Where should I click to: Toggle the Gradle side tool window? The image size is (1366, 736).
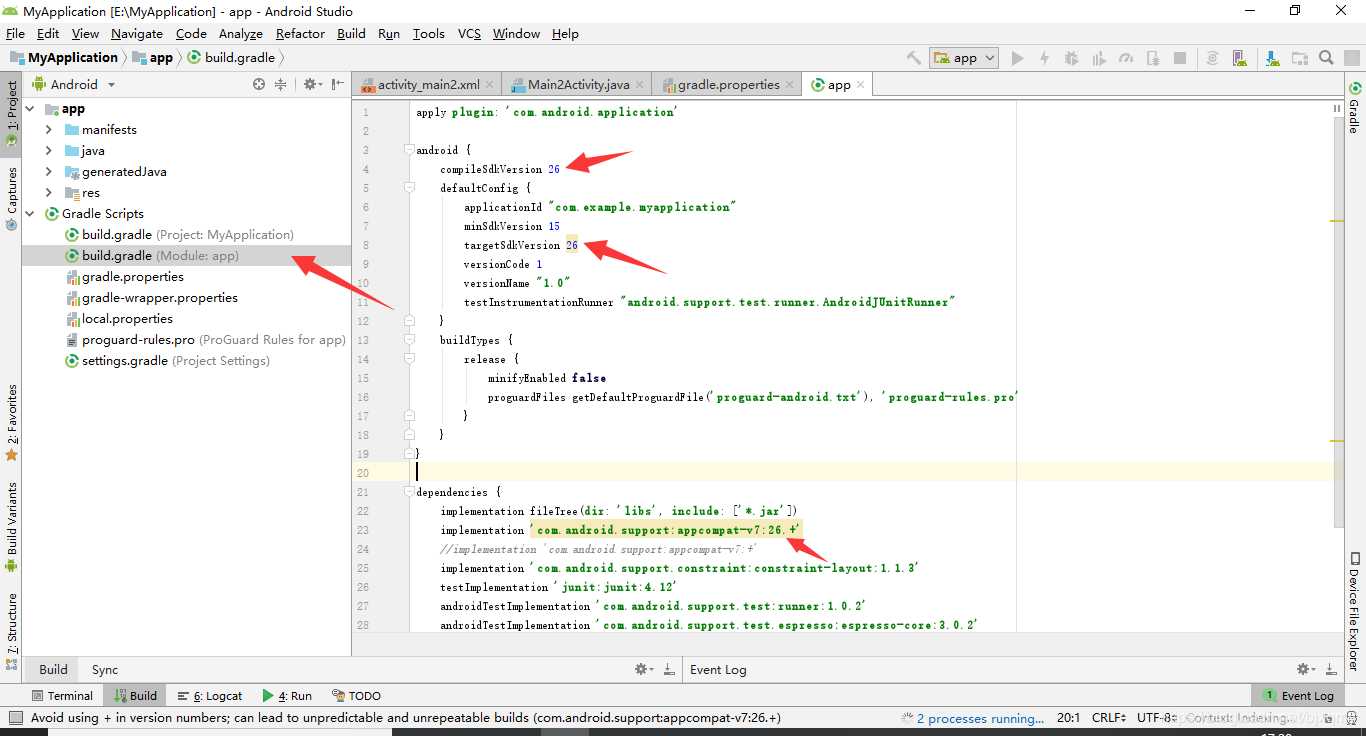[1354, 107]
